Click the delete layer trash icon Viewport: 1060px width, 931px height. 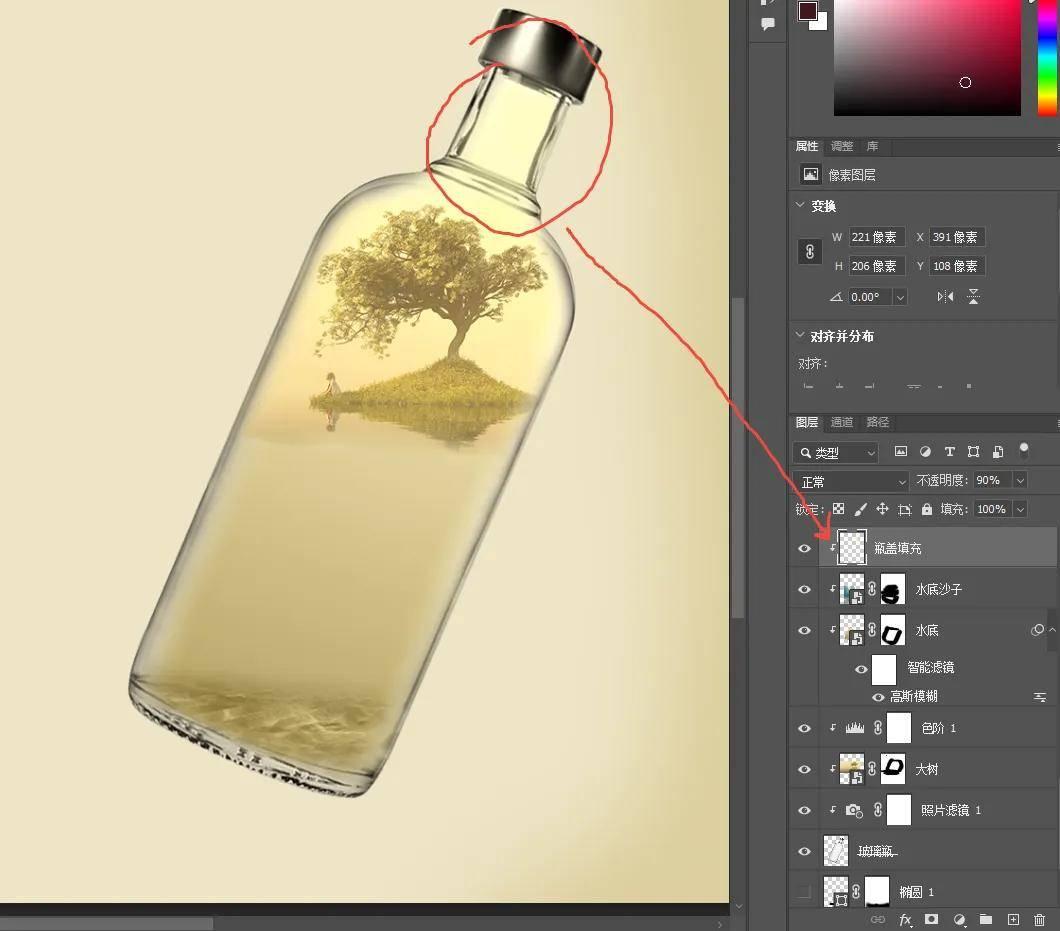pyautogui.click(x=1040, y=919)
